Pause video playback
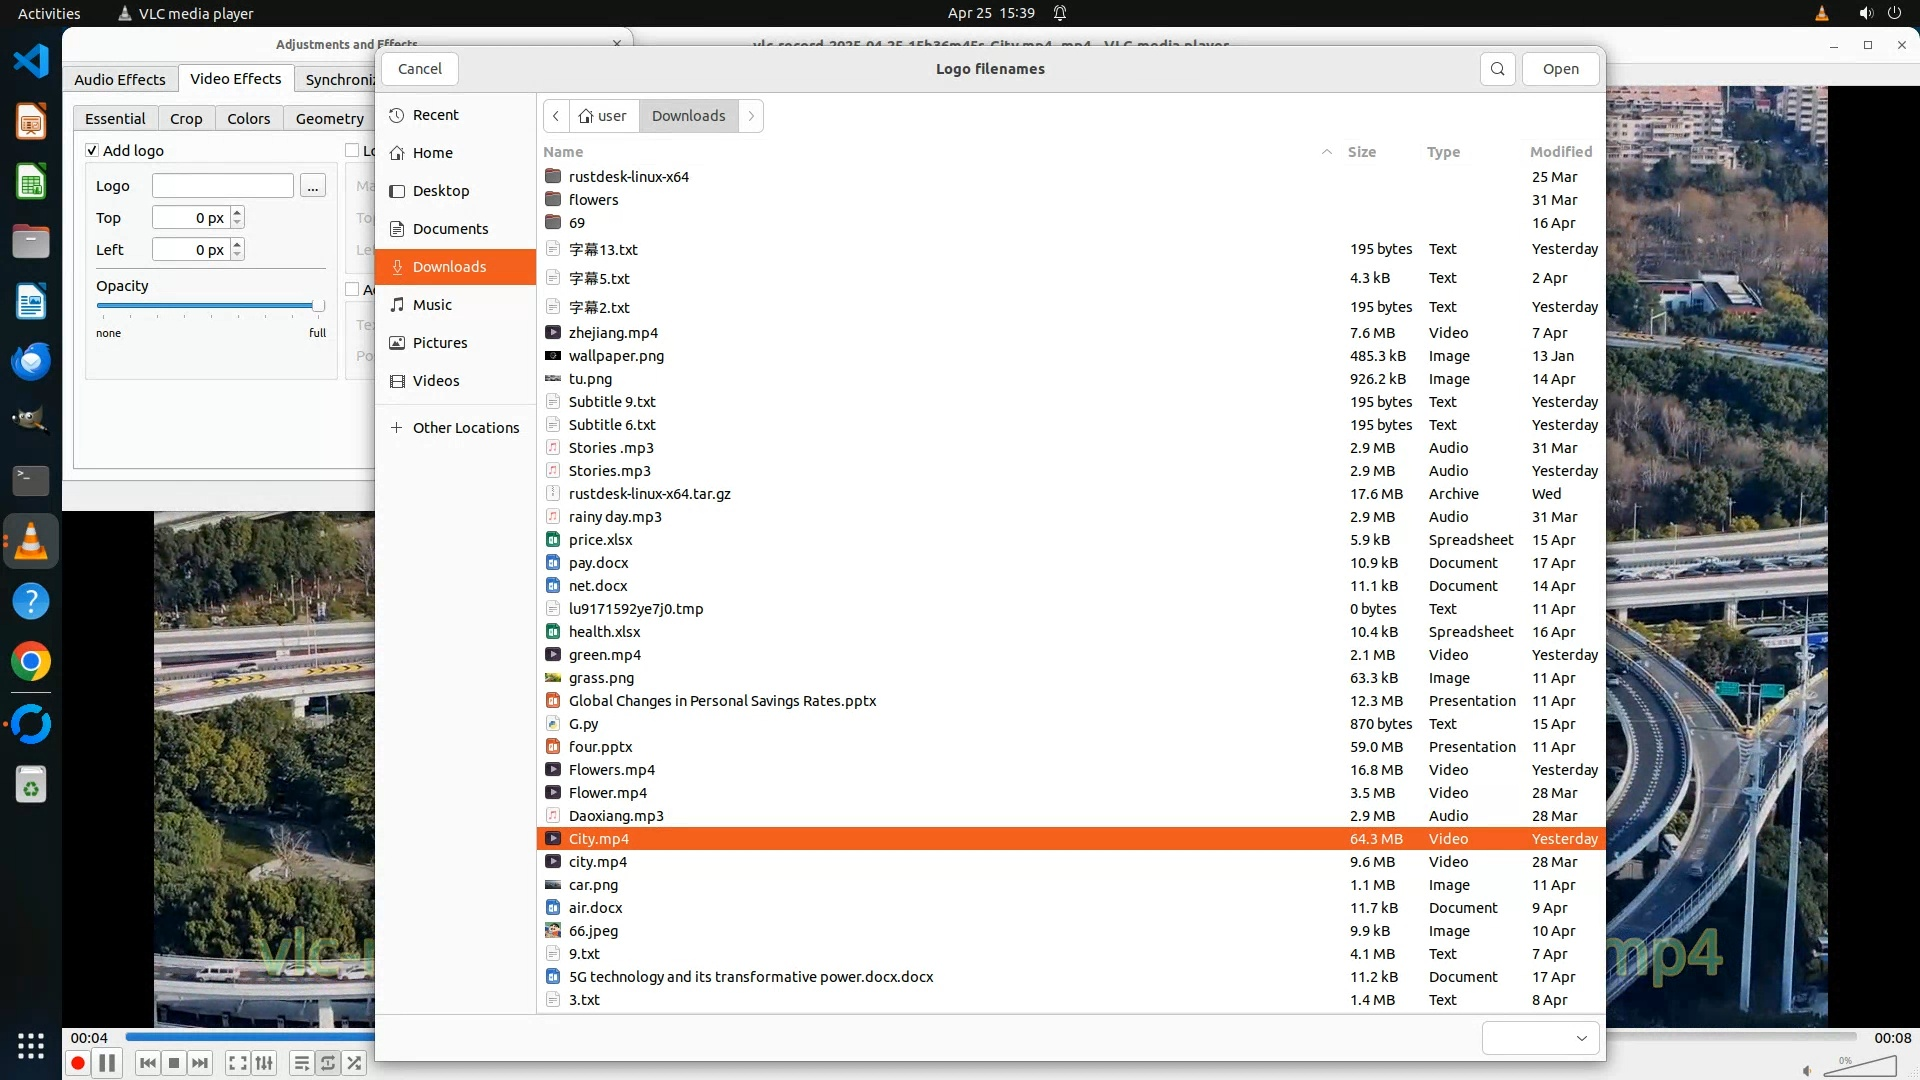The width and height of the screenshot is (1920, 1080). click(x=107, y=1063)
